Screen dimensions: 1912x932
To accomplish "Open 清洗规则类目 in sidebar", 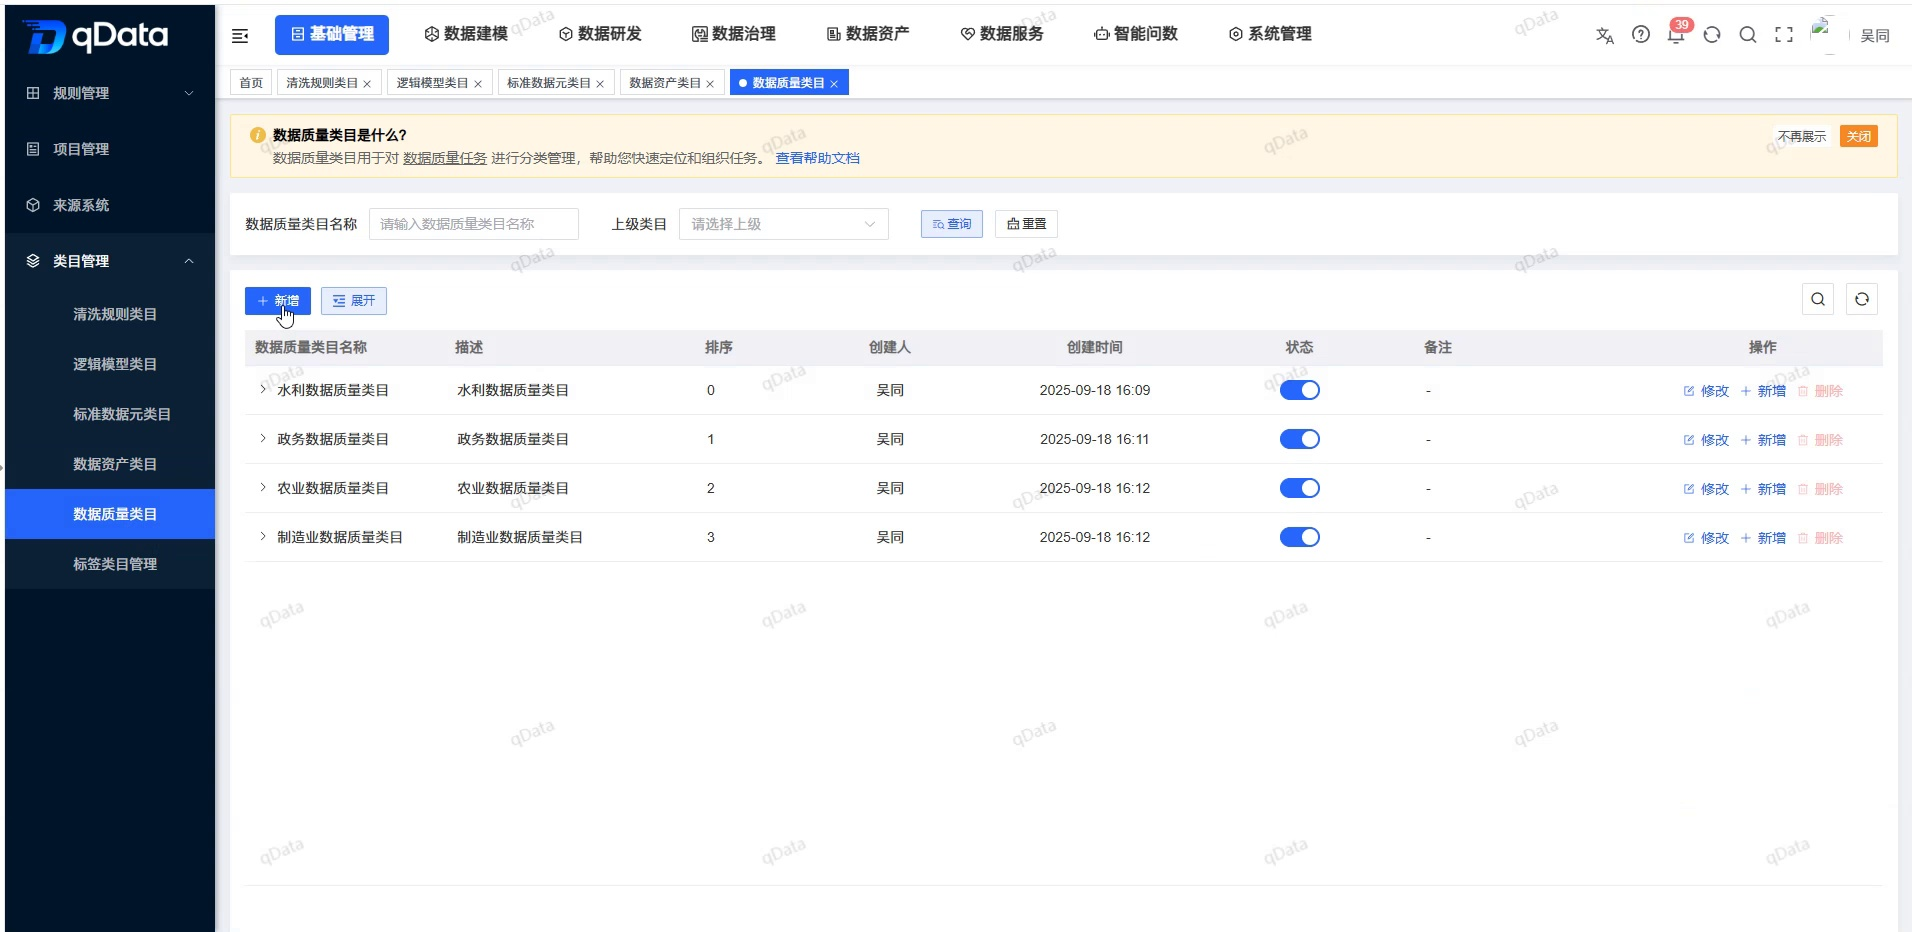I will [x=110, y=314].
